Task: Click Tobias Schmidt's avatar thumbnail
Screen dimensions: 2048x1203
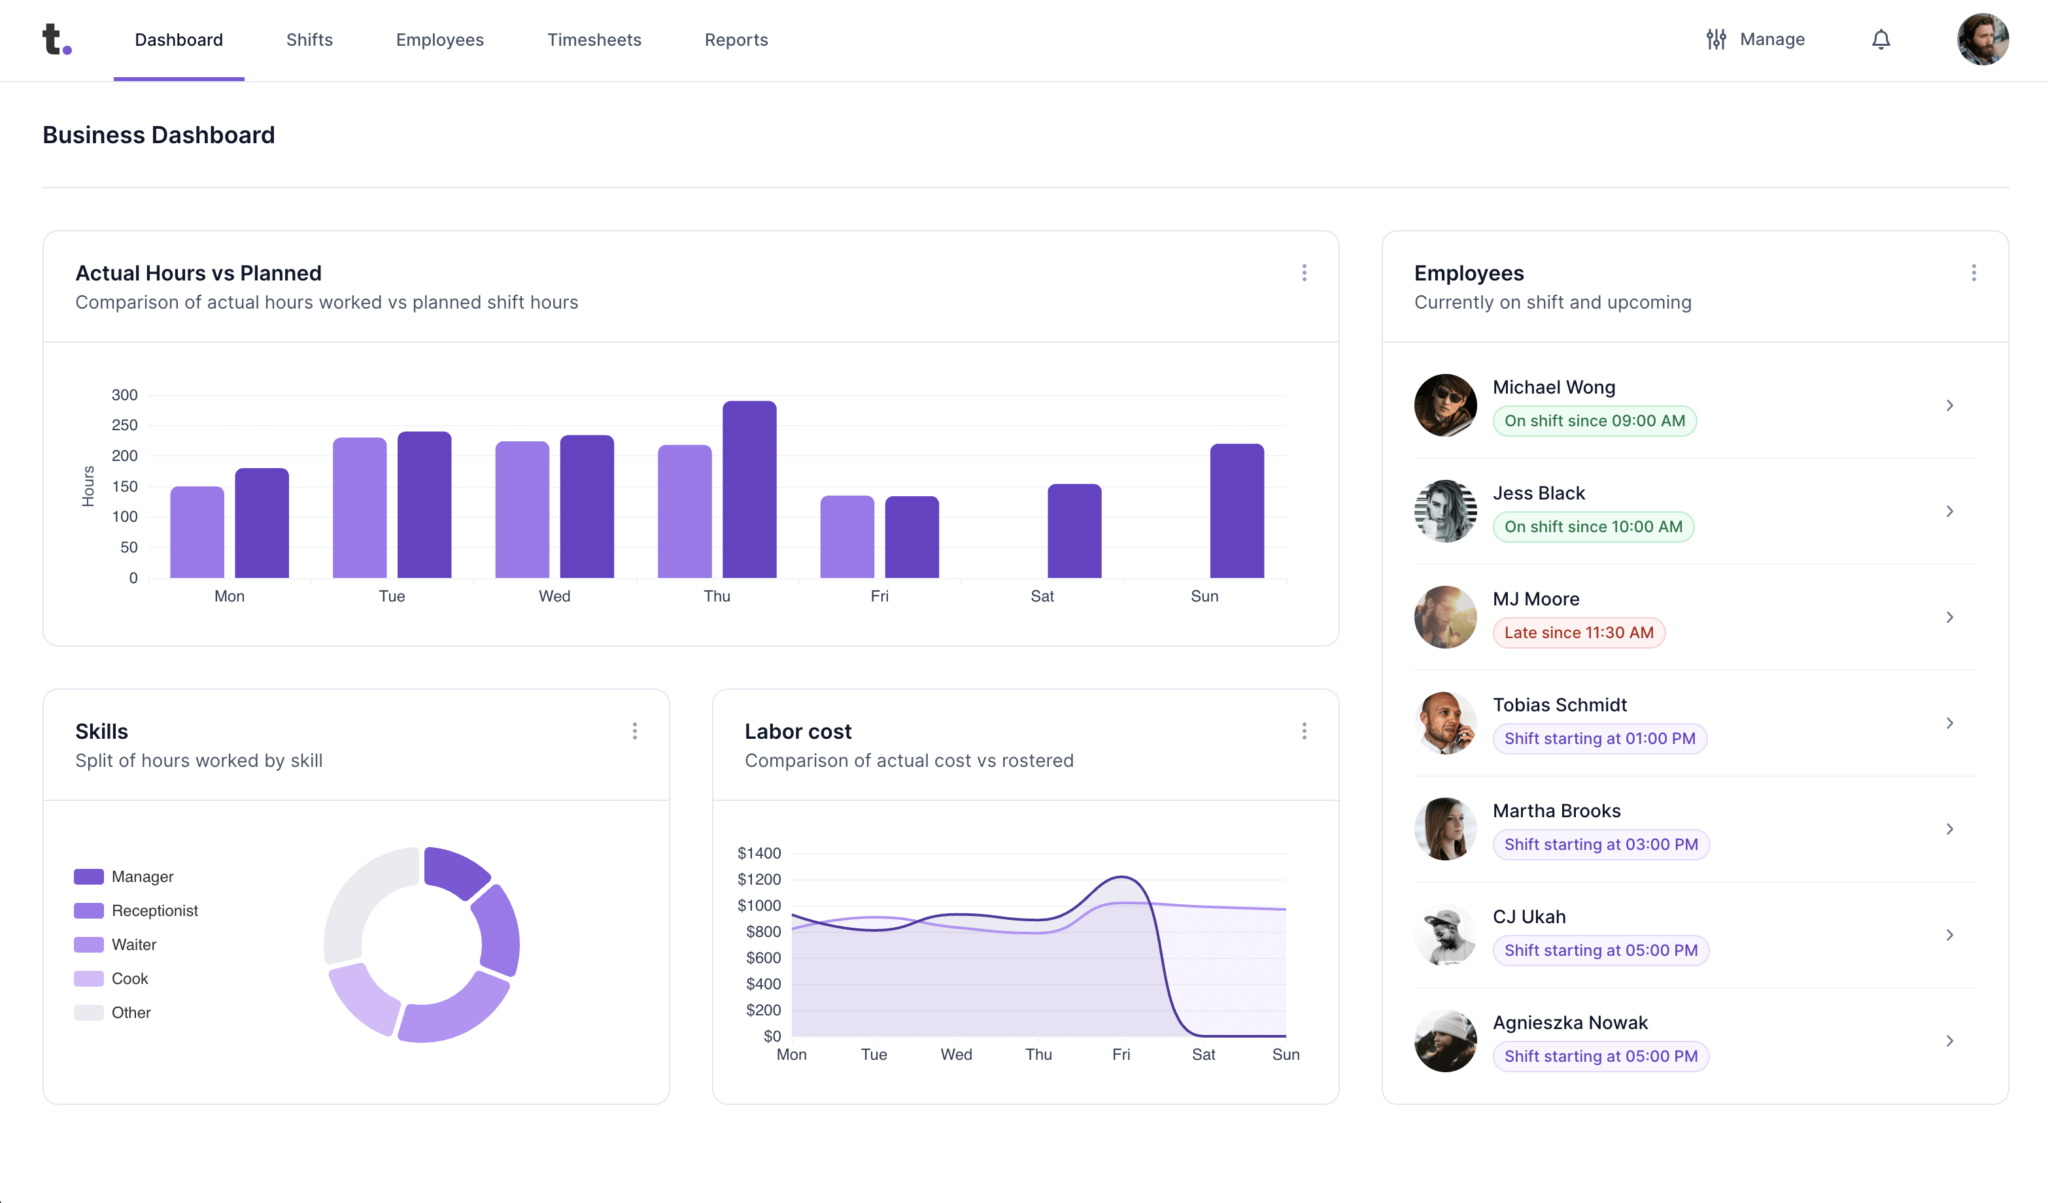Action: [1445, 723]
